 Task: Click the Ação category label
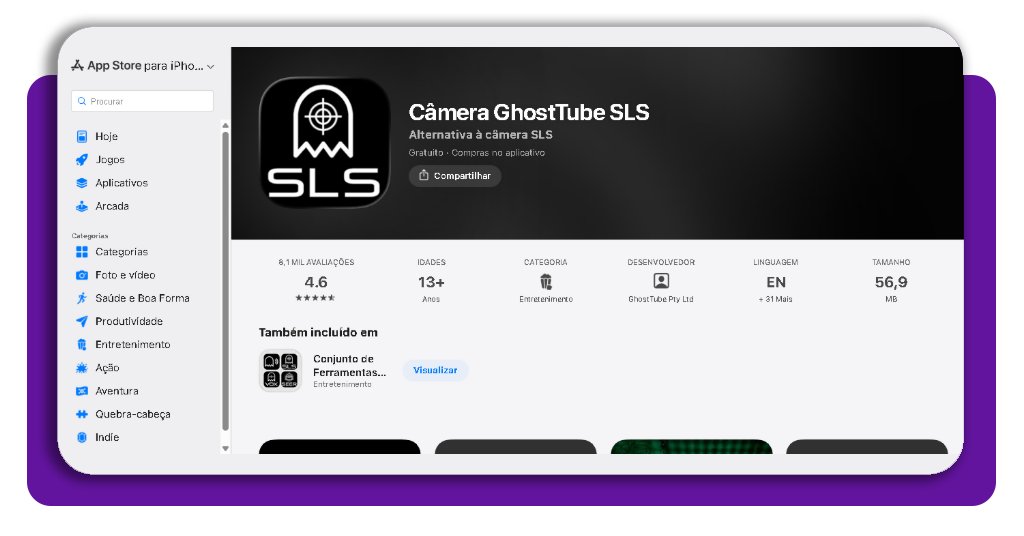[x=107, y=368]
